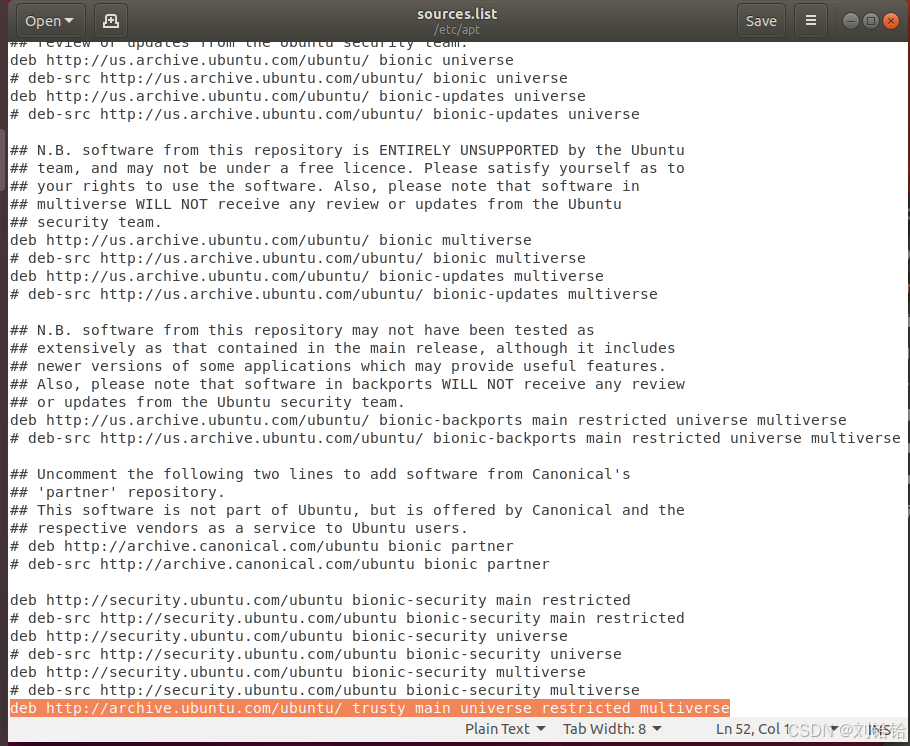Click the commented deb-src bionic multiverse line
Screen dimensions: 910x746
[x=290, y=258]
